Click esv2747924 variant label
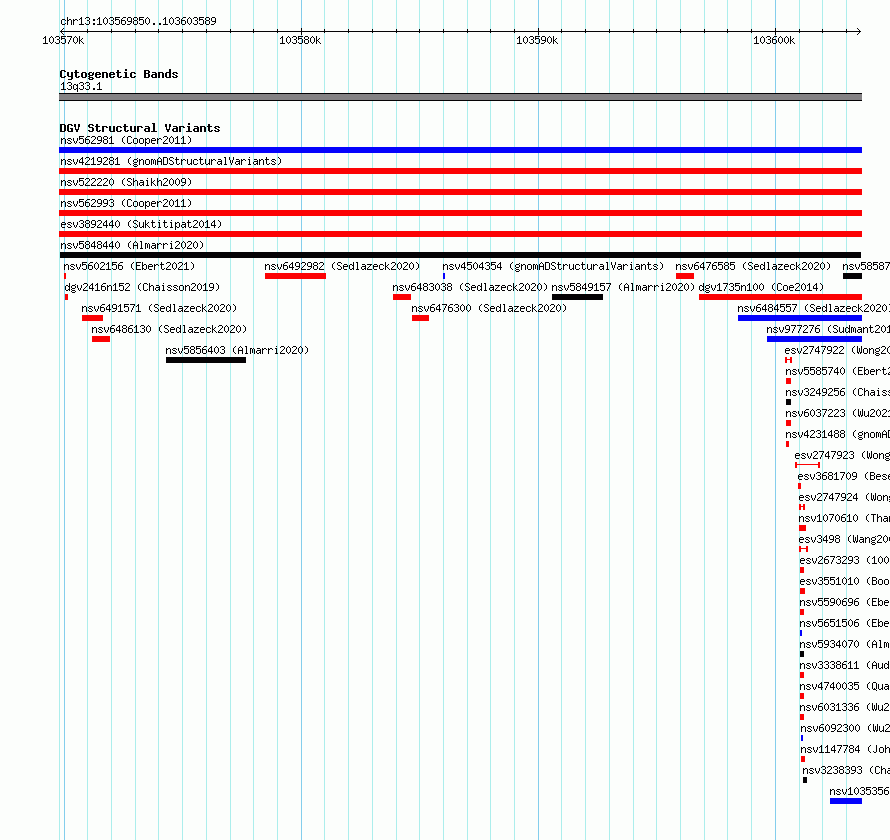Screen dimensions: 890x840 tap(844, 497)
